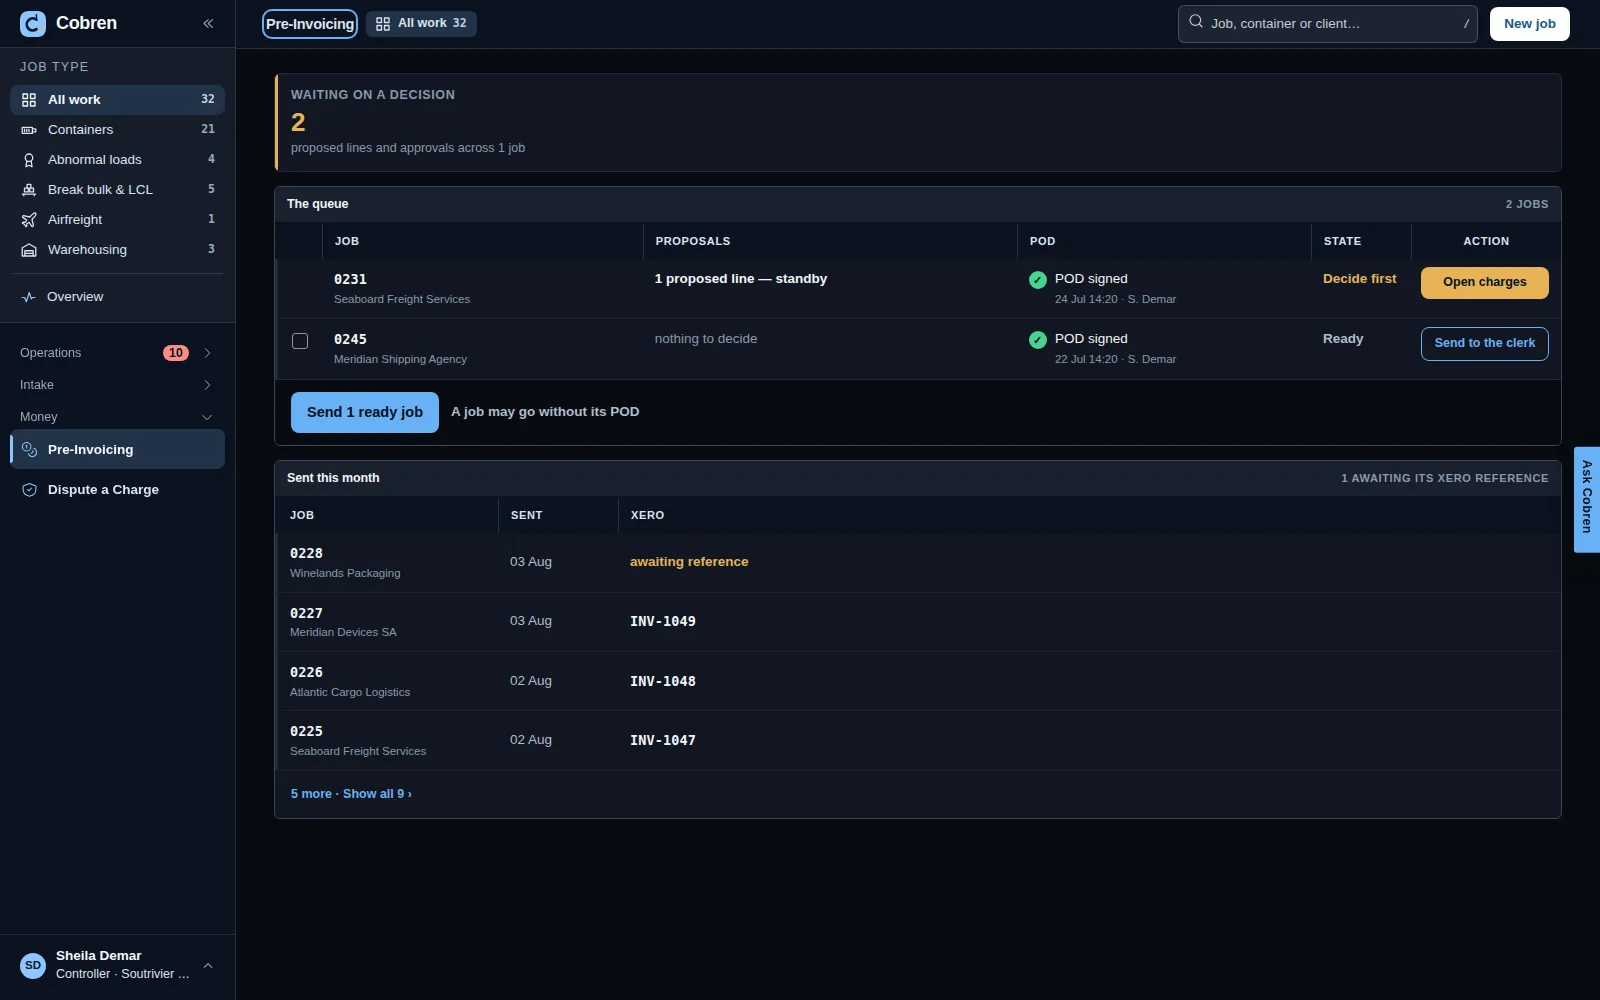Select Containers job type
Image resolution: width=1600 pixels, height=1000 pixels.
(x=118, y=130)
